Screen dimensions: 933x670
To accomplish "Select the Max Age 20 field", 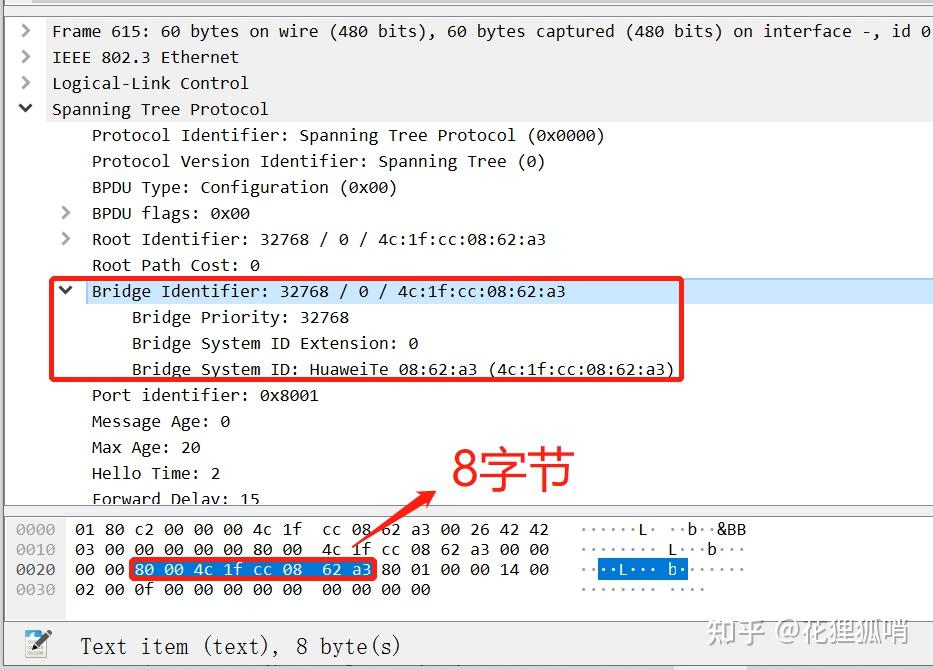I will [146, 447].
